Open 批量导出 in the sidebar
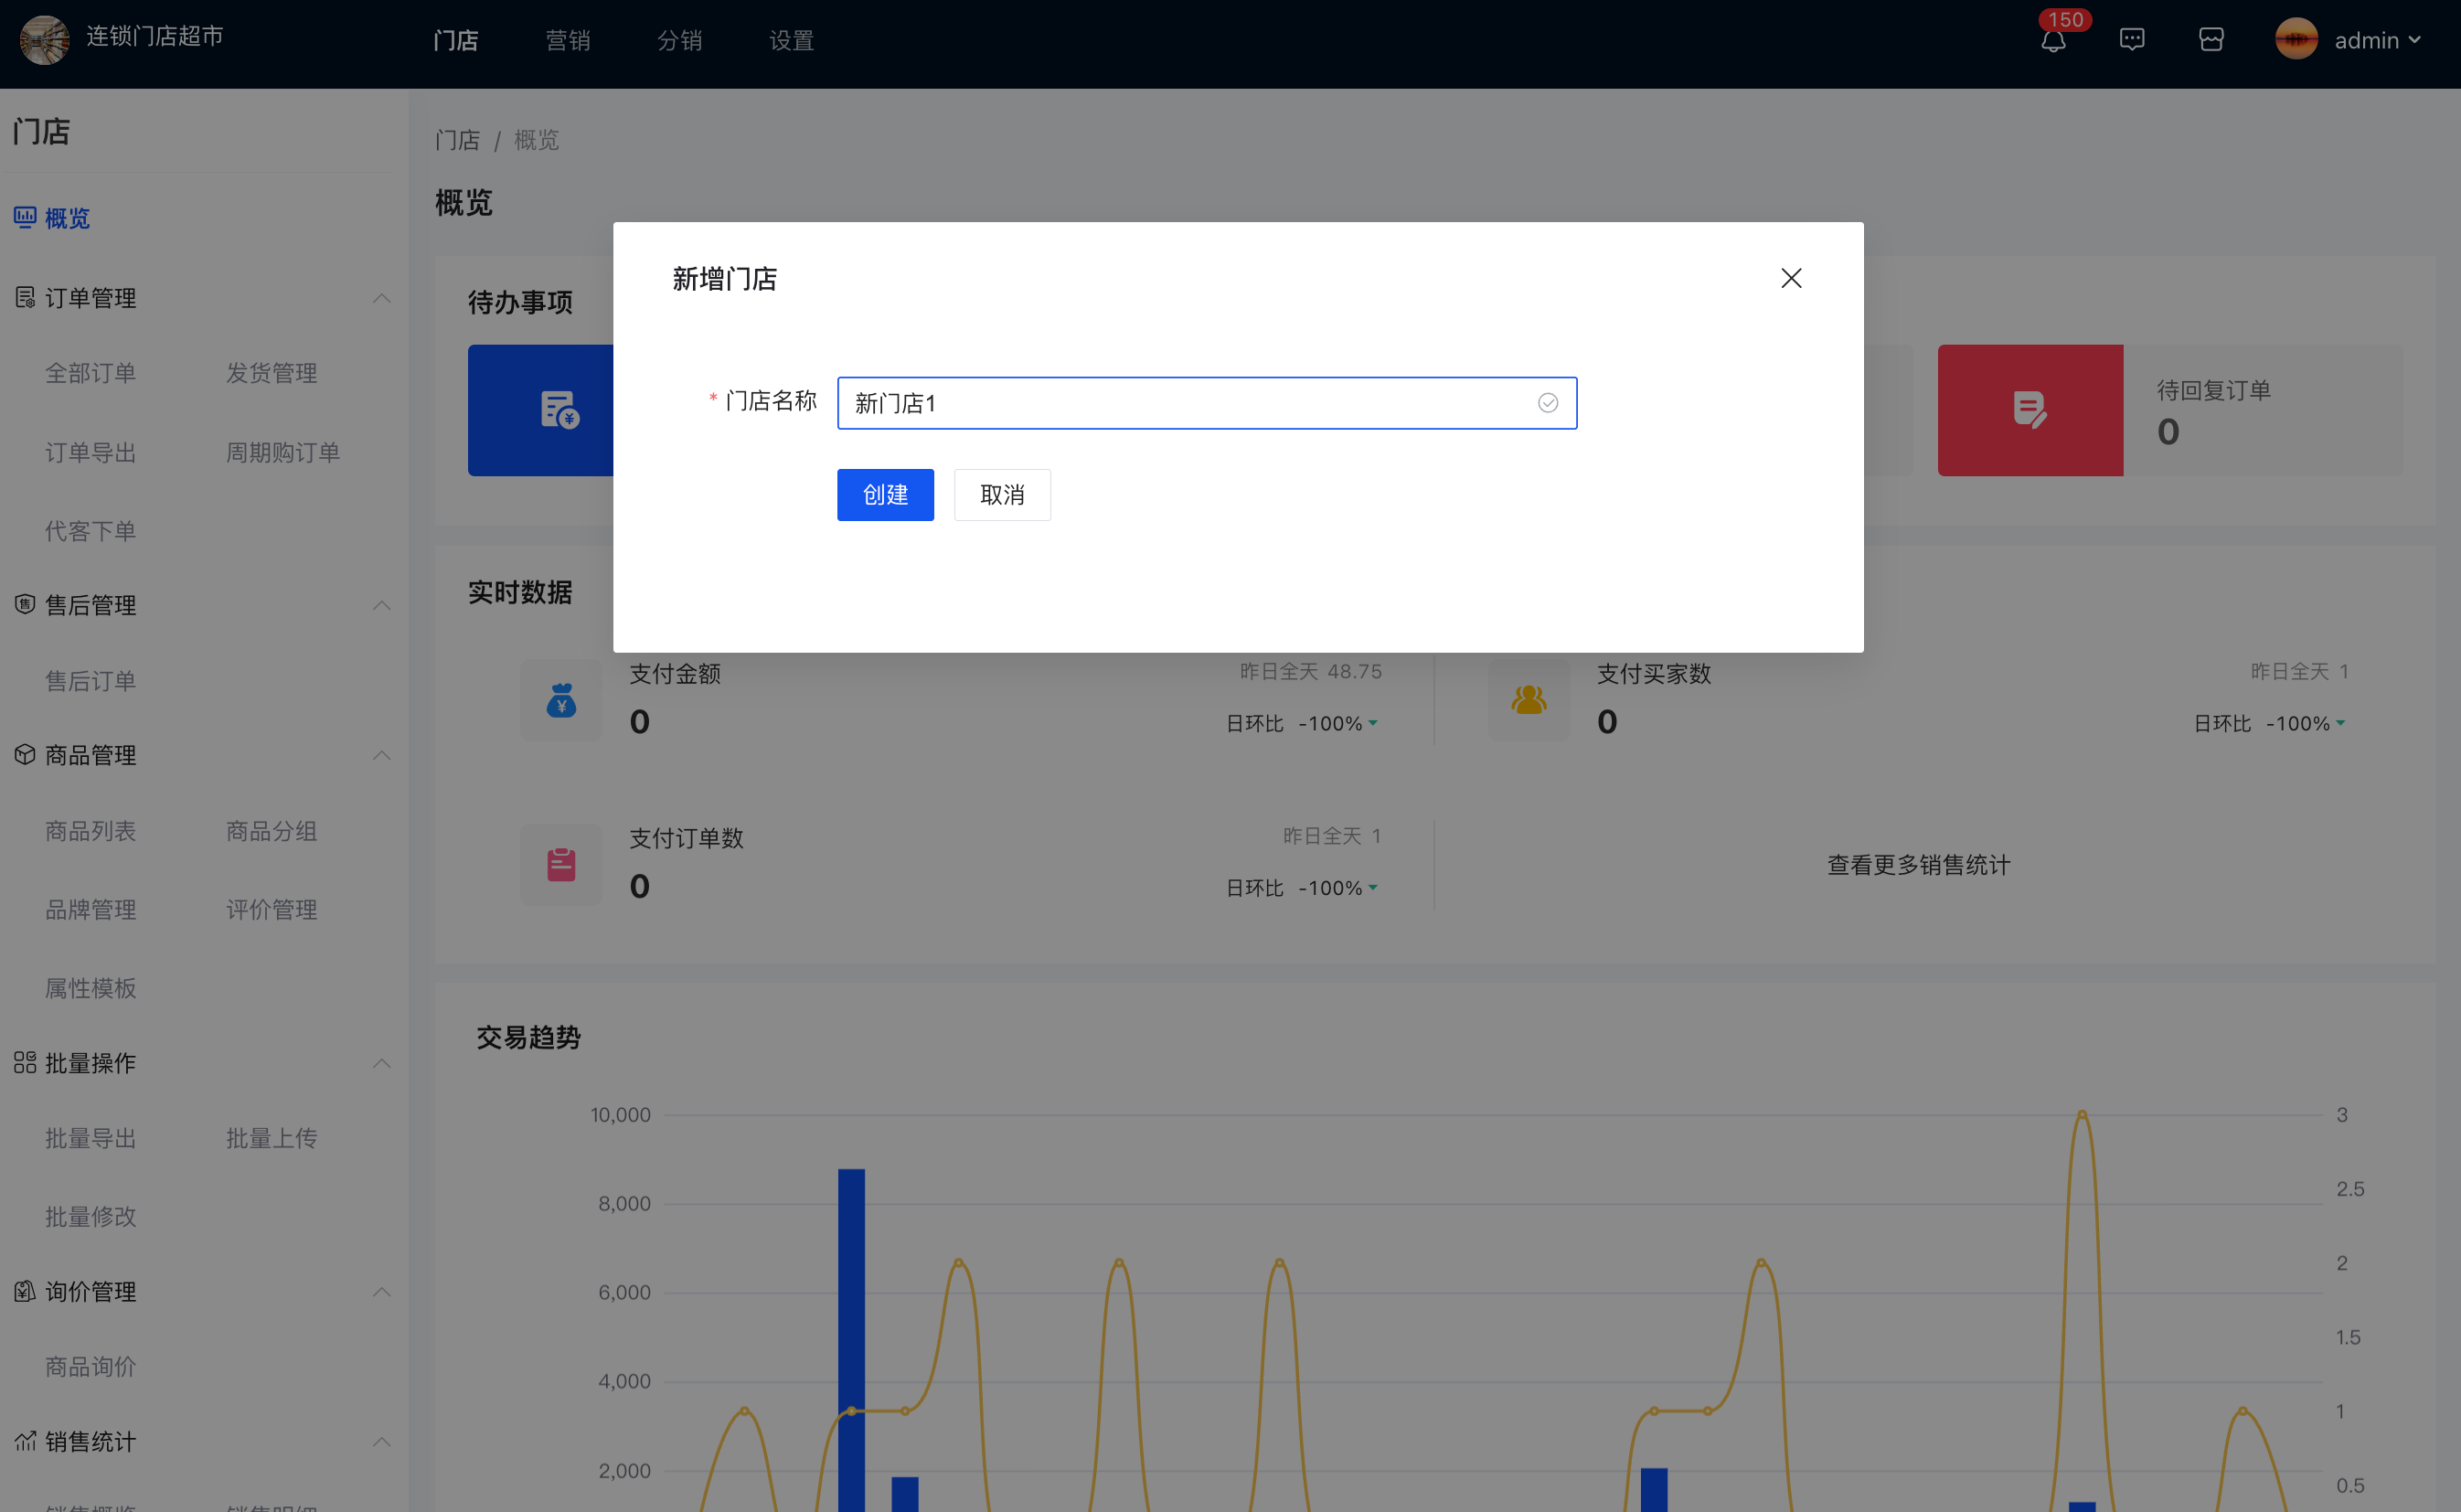This screenshot has width=2461, height=1512. tap(90, 1138)
